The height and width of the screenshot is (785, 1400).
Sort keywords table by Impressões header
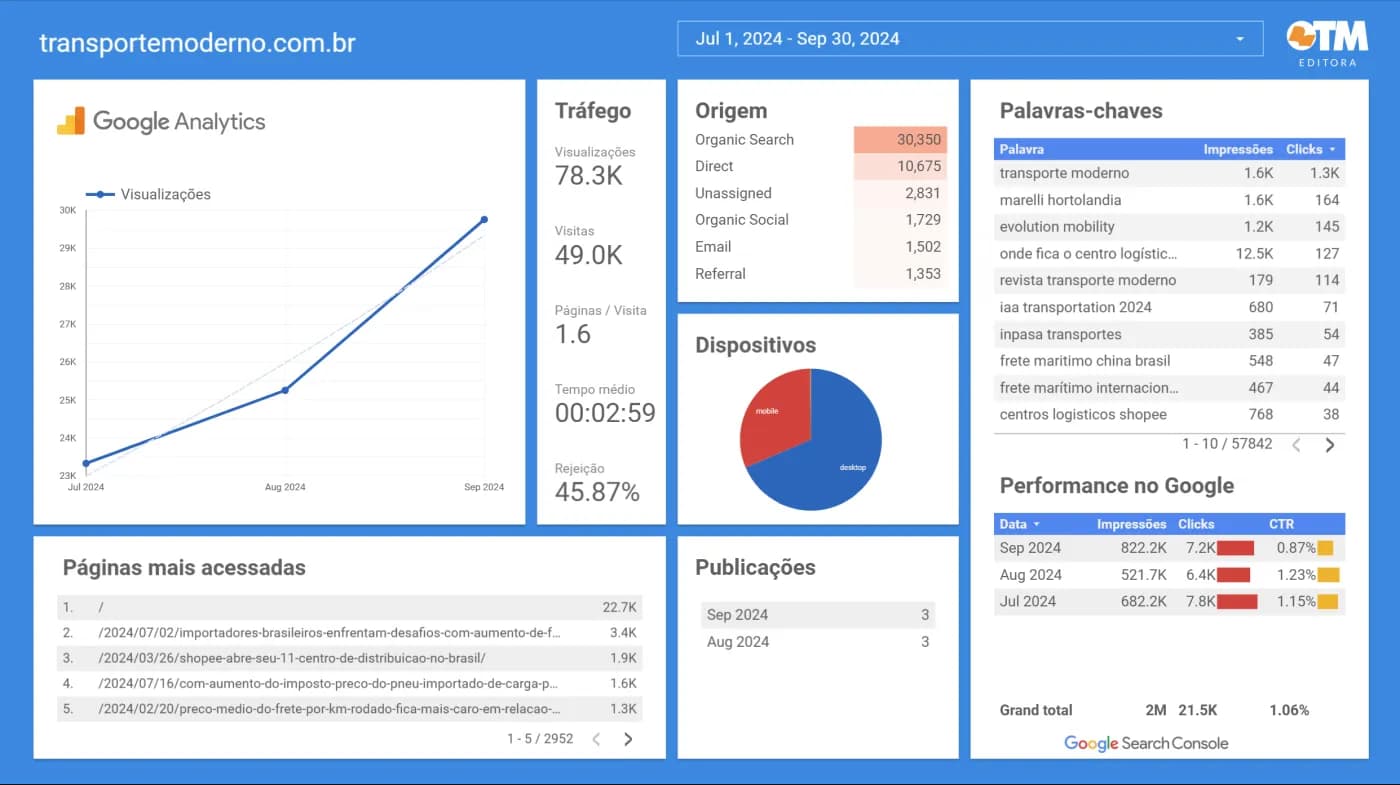pos(1237,149)
